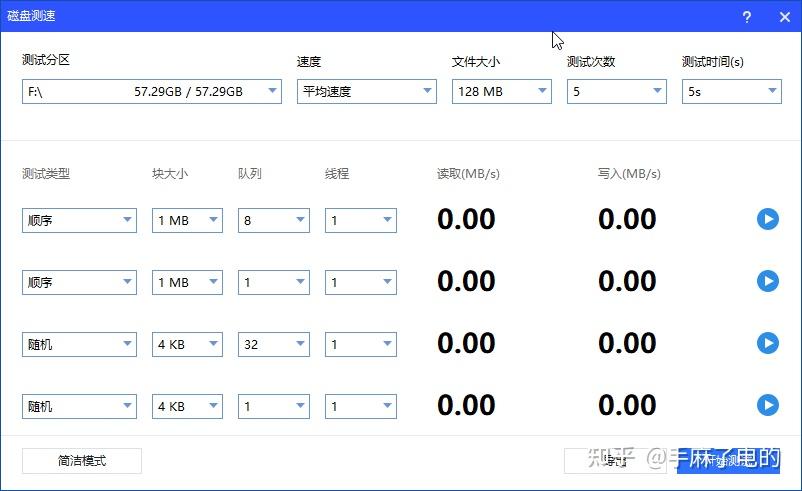Click first row read speed 0.00
802x491 pixels.
[466, 219]
